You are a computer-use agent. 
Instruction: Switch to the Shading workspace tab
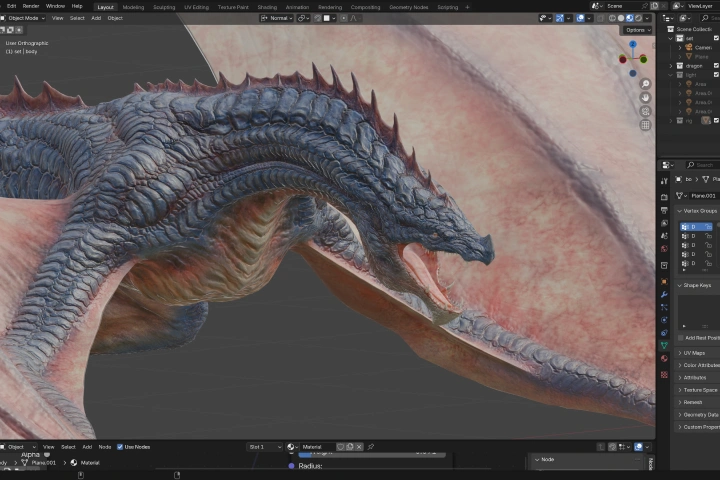click(x=267, y=7)
